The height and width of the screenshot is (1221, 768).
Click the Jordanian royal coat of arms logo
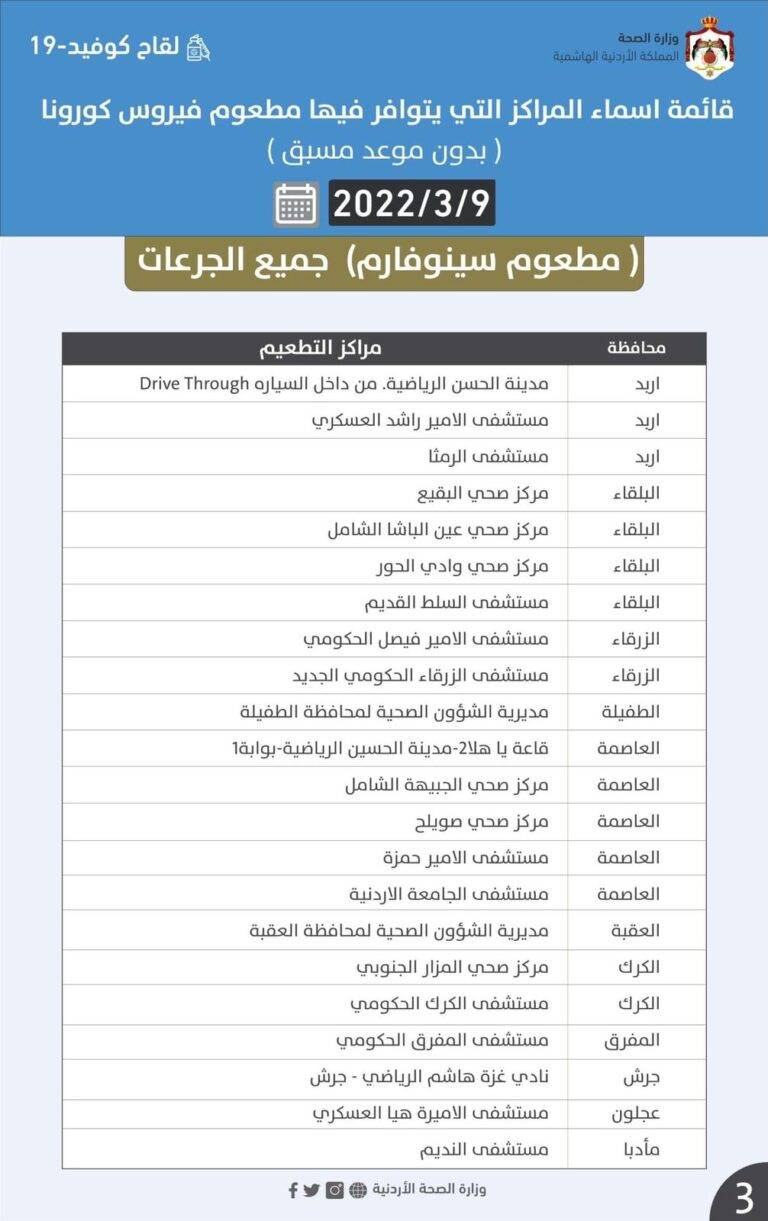coord(711,46)
